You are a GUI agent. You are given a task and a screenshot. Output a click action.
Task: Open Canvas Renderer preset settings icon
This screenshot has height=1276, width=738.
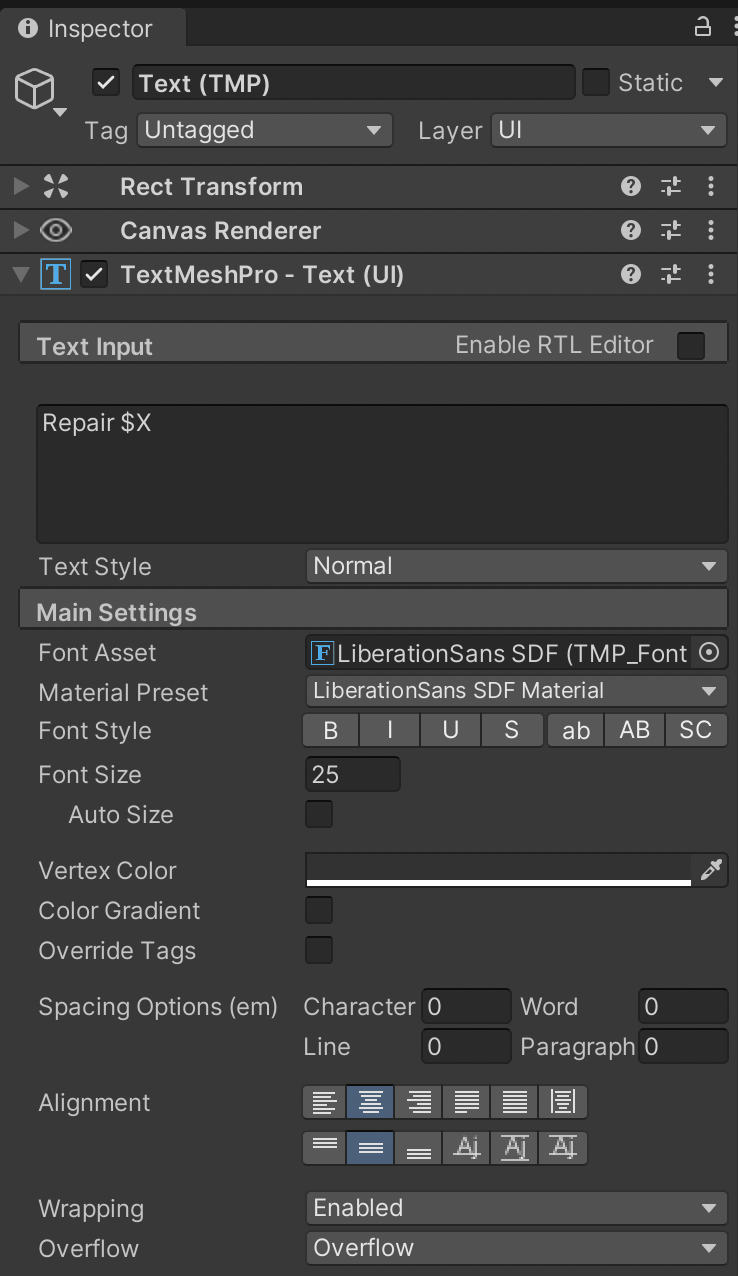click(x=671, y=231)
